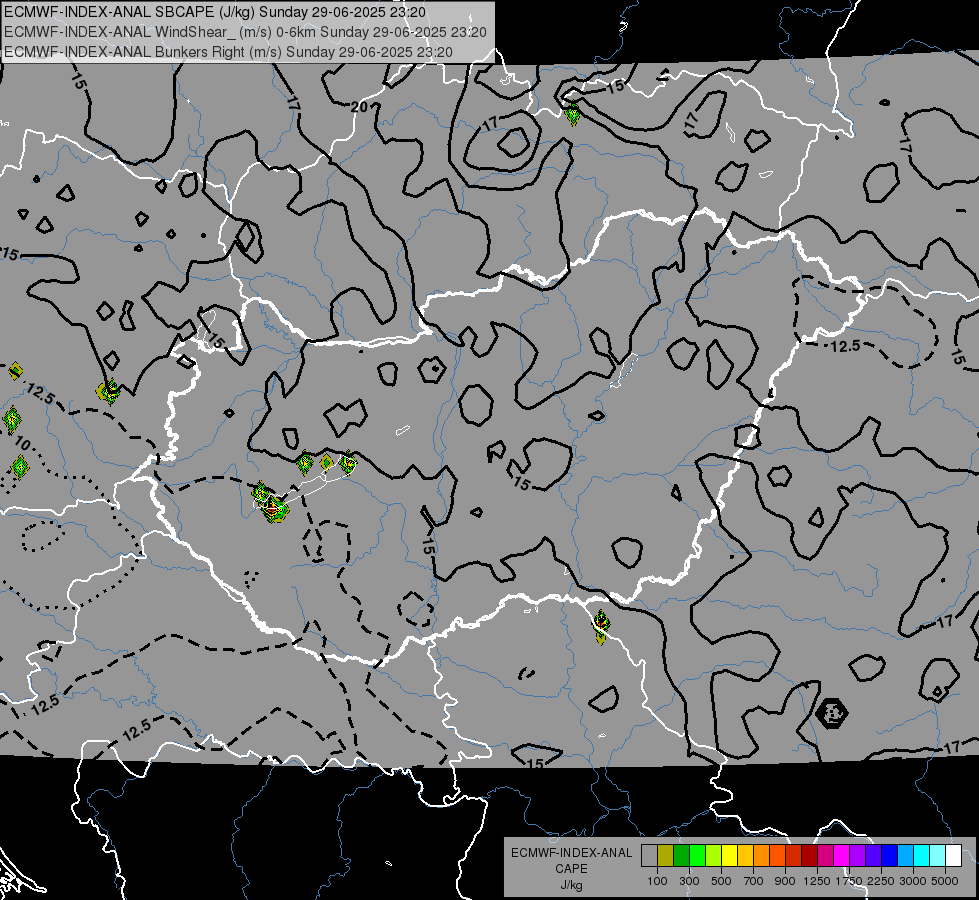Select the gray first swatch in CAPE legend
This screenshot has width=979, height=900.
tap(649, 855)
